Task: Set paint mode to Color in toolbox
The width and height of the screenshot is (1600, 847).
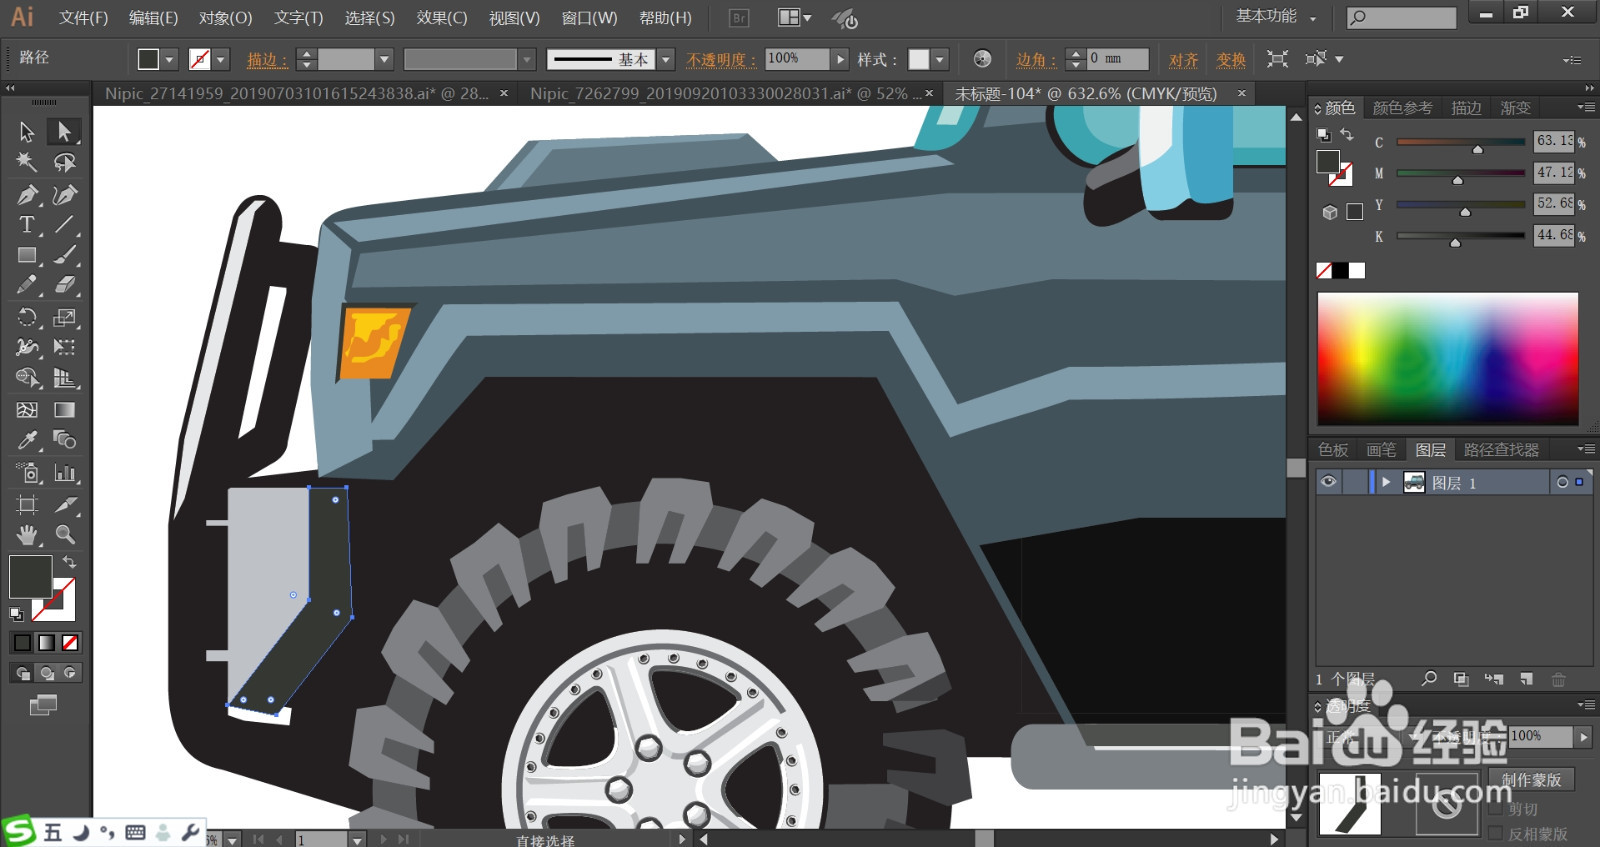Action: (x=22, y=642)
